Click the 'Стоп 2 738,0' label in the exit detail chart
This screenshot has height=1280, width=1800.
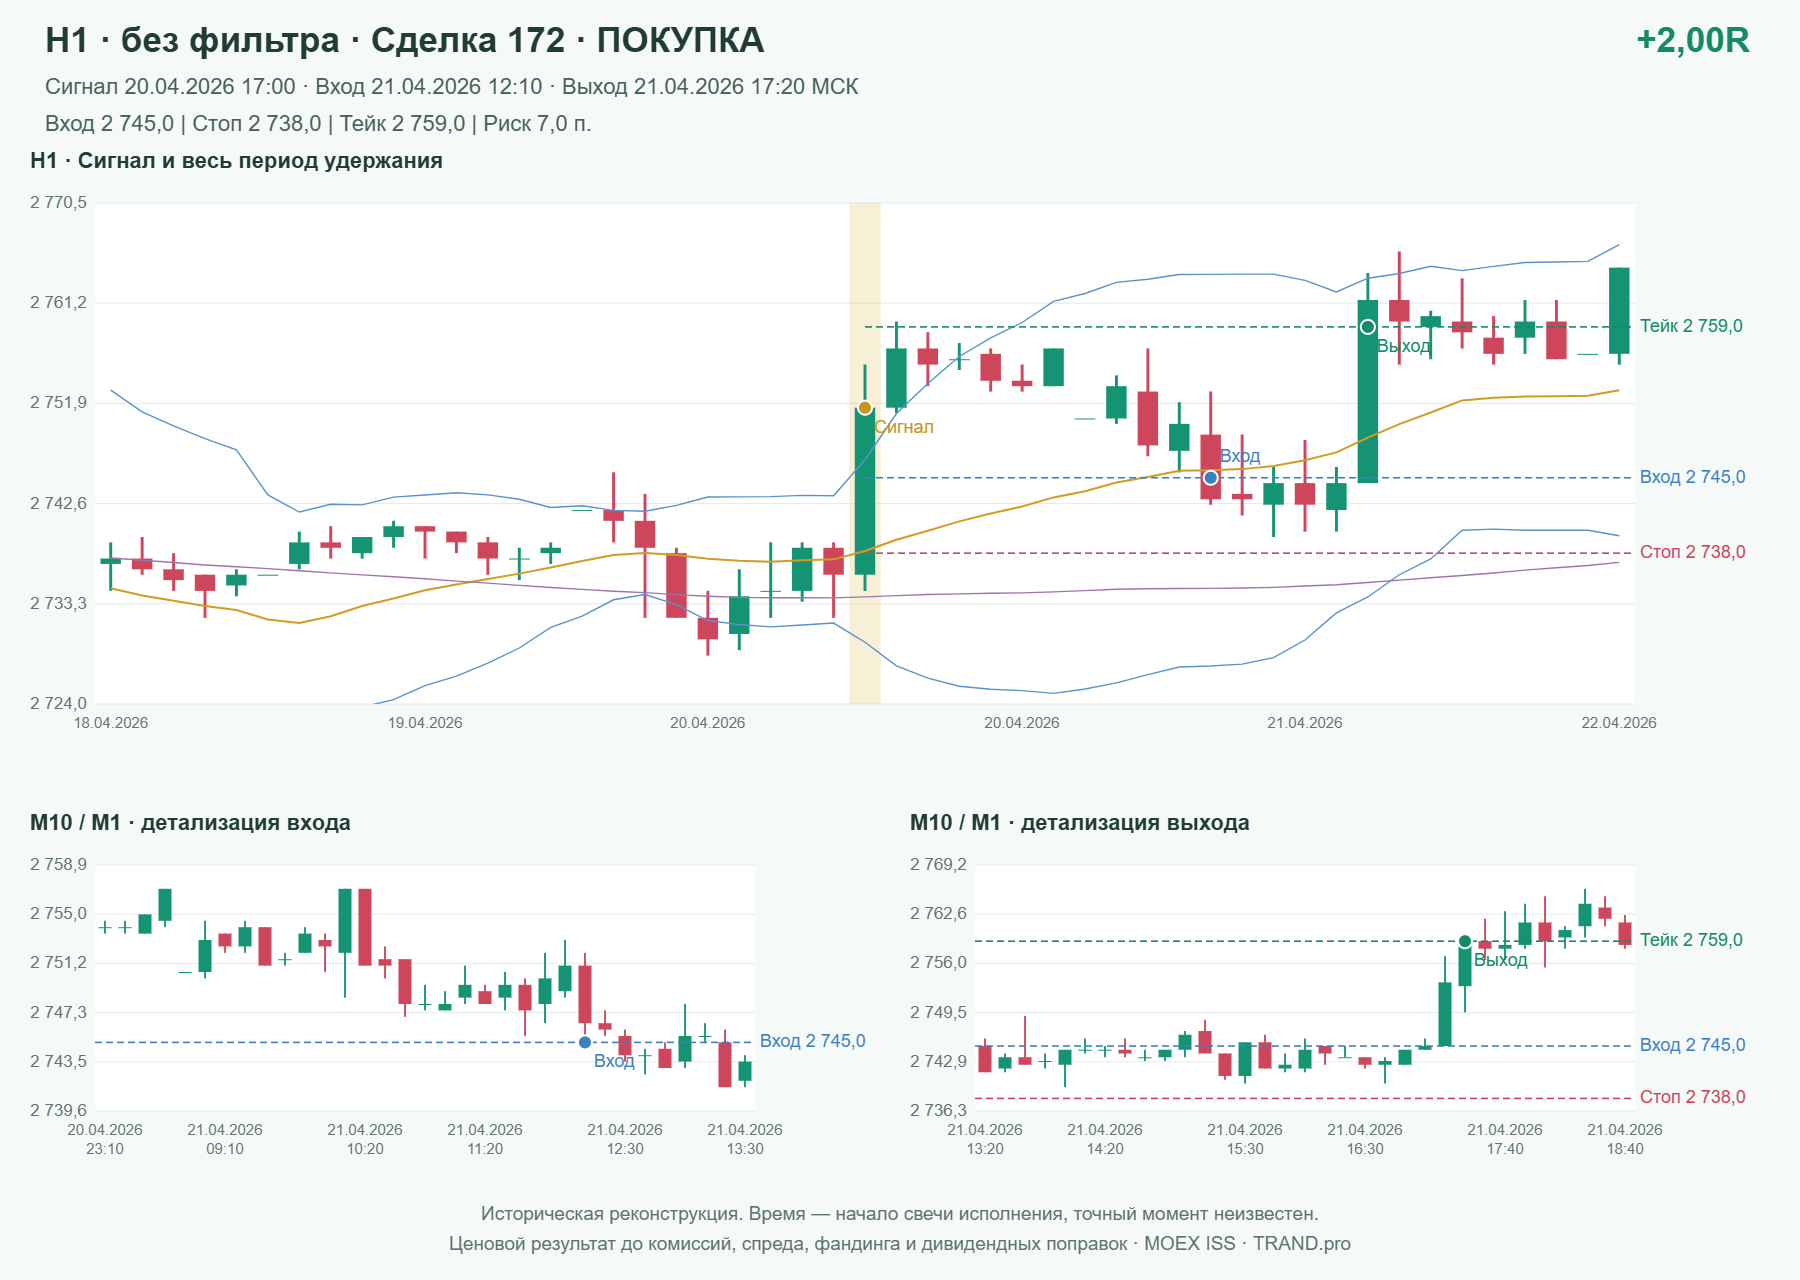tap(1692, 1097)
